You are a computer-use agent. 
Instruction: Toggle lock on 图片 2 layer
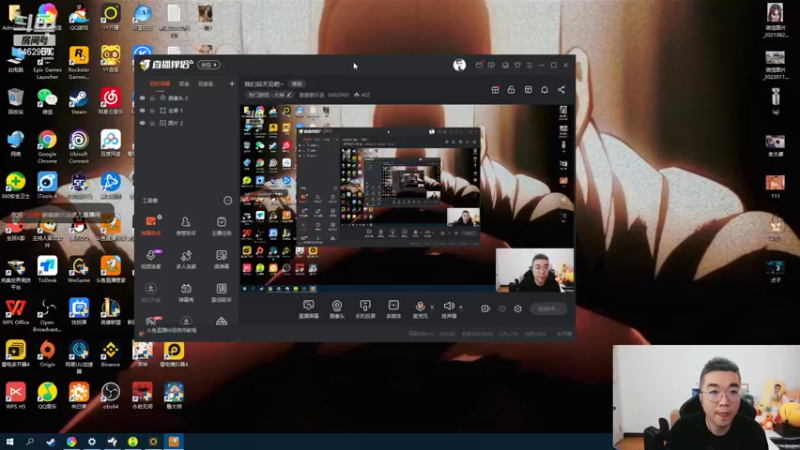click(152, 123)
